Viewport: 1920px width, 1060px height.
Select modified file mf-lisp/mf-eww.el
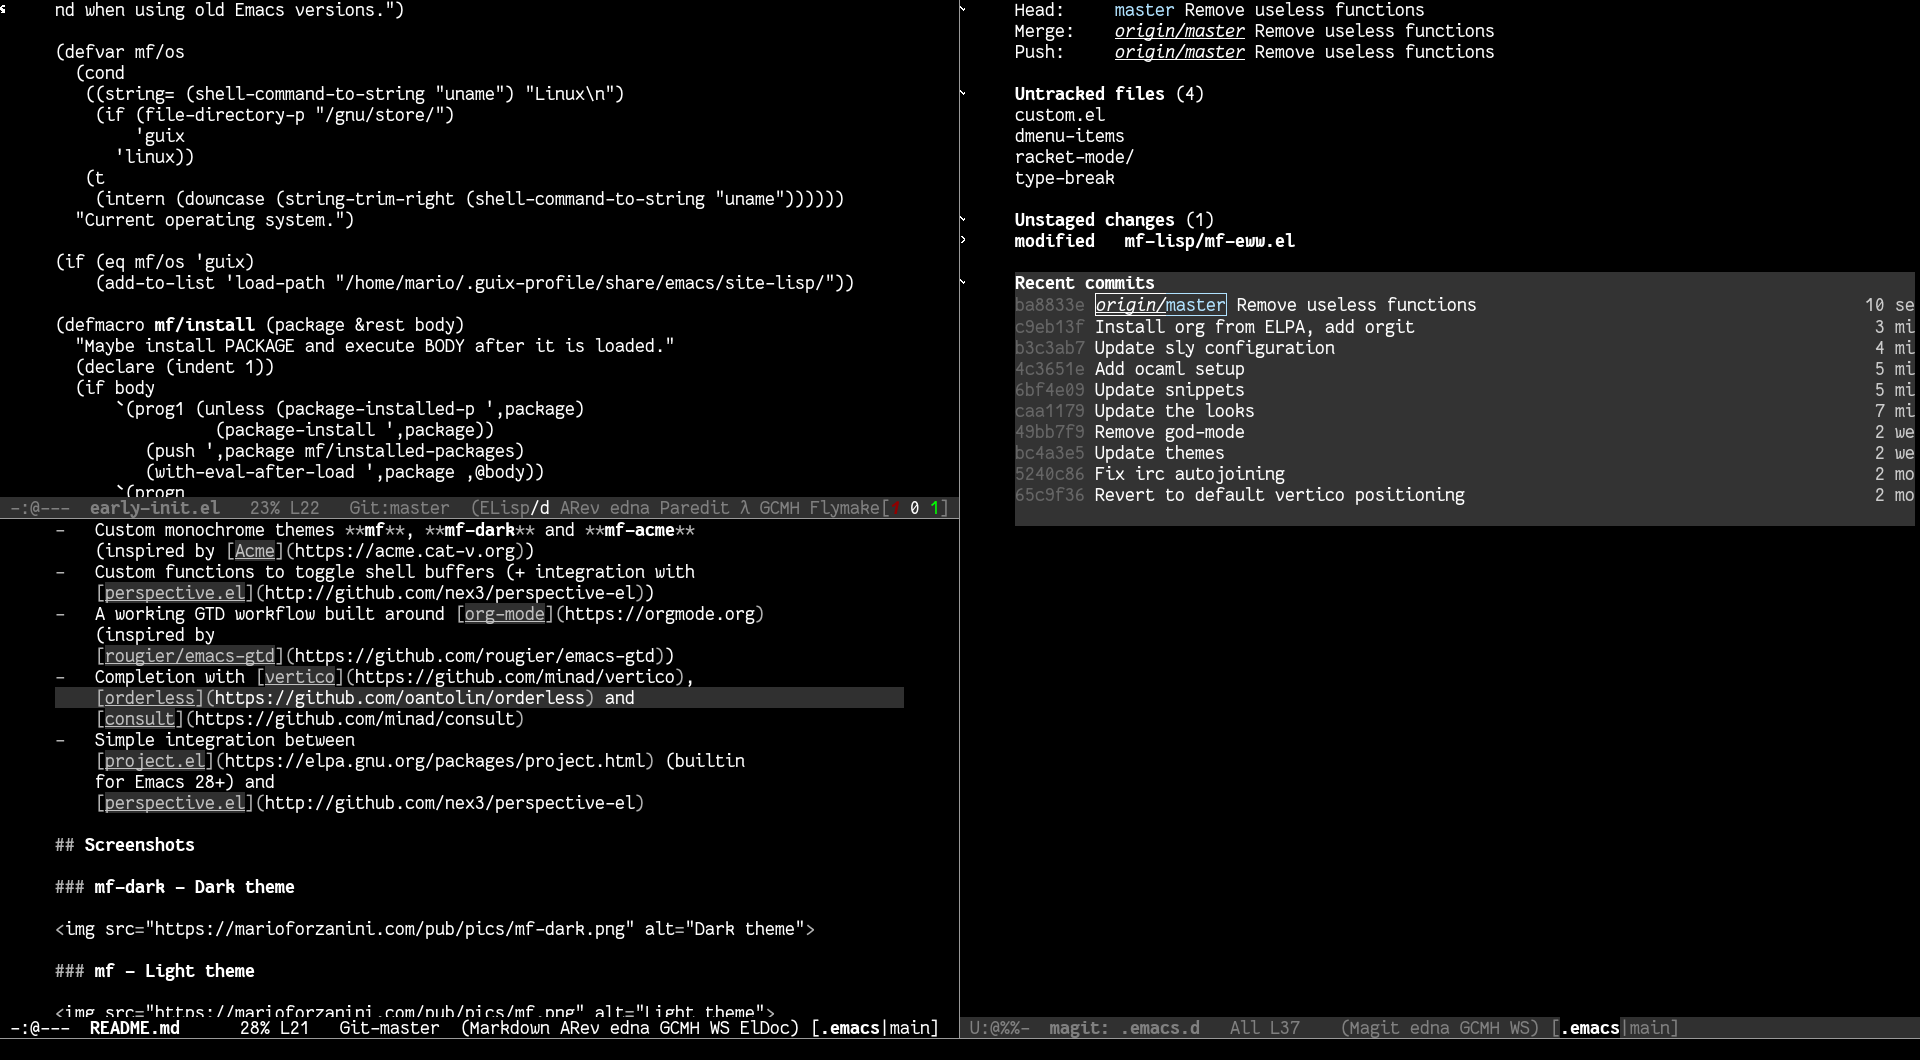tap(1209, 241)
